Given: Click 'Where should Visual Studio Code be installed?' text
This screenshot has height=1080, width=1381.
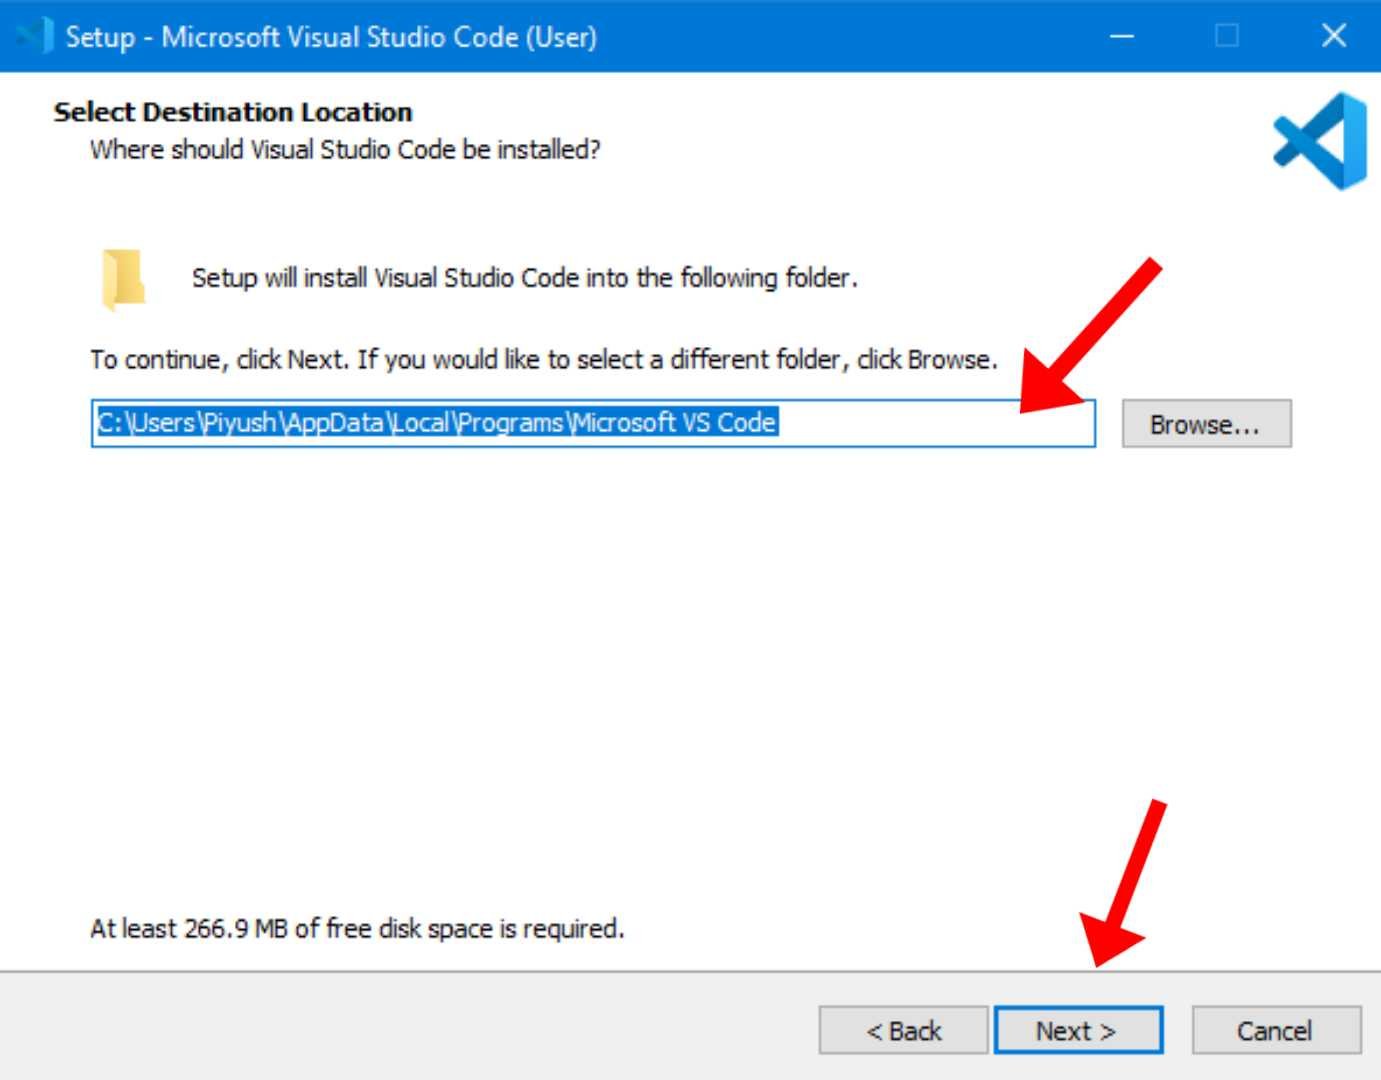Looking at the screenshot, I should pyautogui.click(x=345, y=150).
